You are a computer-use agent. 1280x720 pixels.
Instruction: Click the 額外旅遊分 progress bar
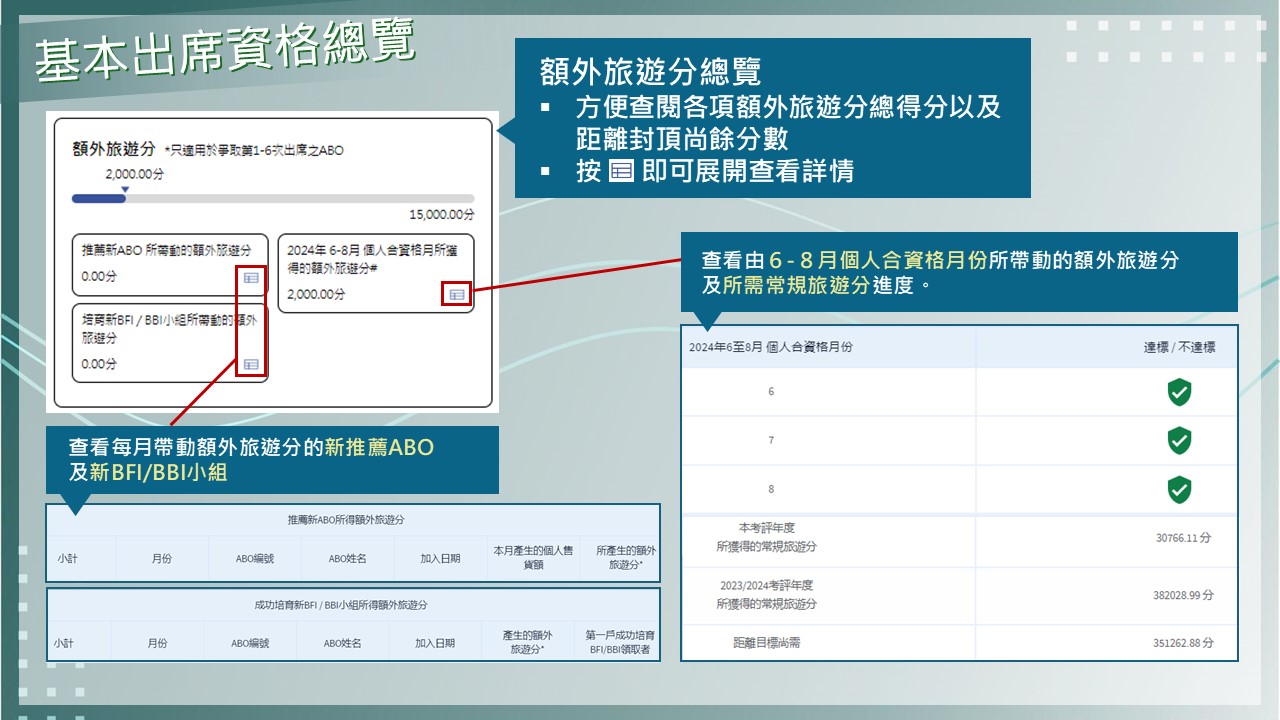pyautogui.click(x=273, y=199)
